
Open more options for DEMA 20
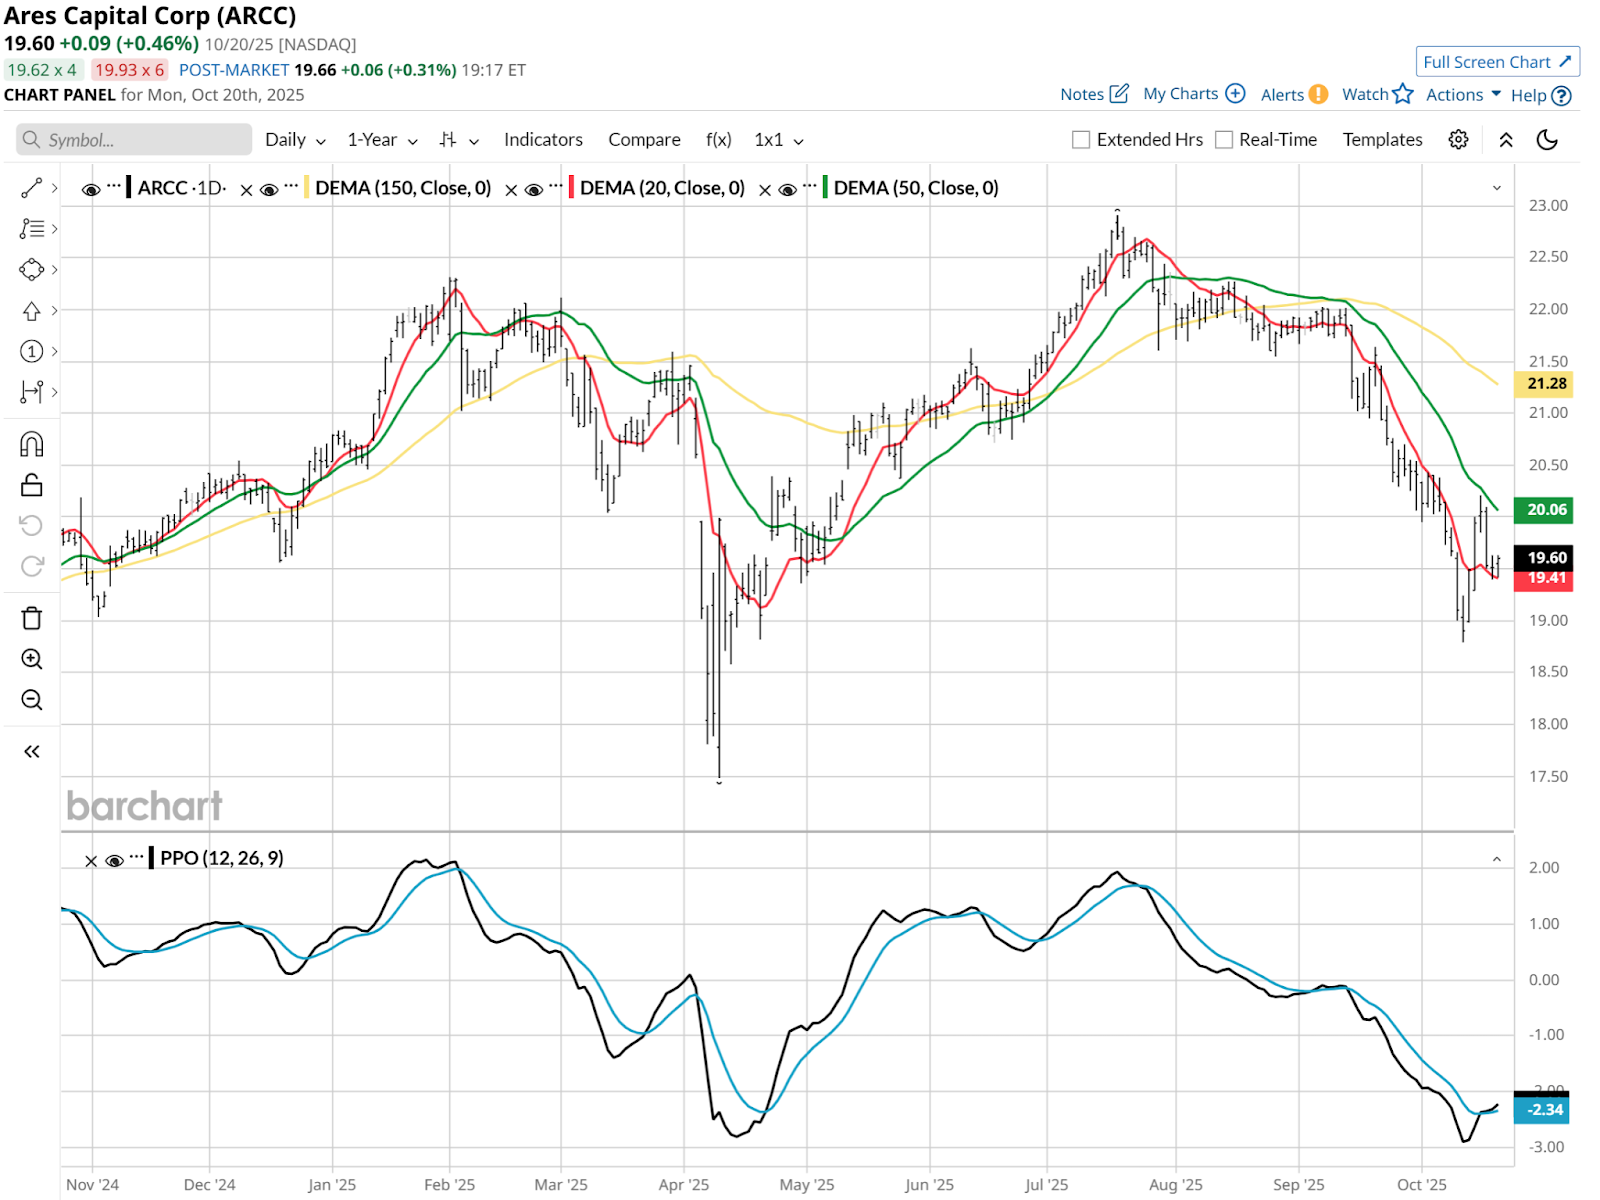pyautogui.click(x=556, y=186)
